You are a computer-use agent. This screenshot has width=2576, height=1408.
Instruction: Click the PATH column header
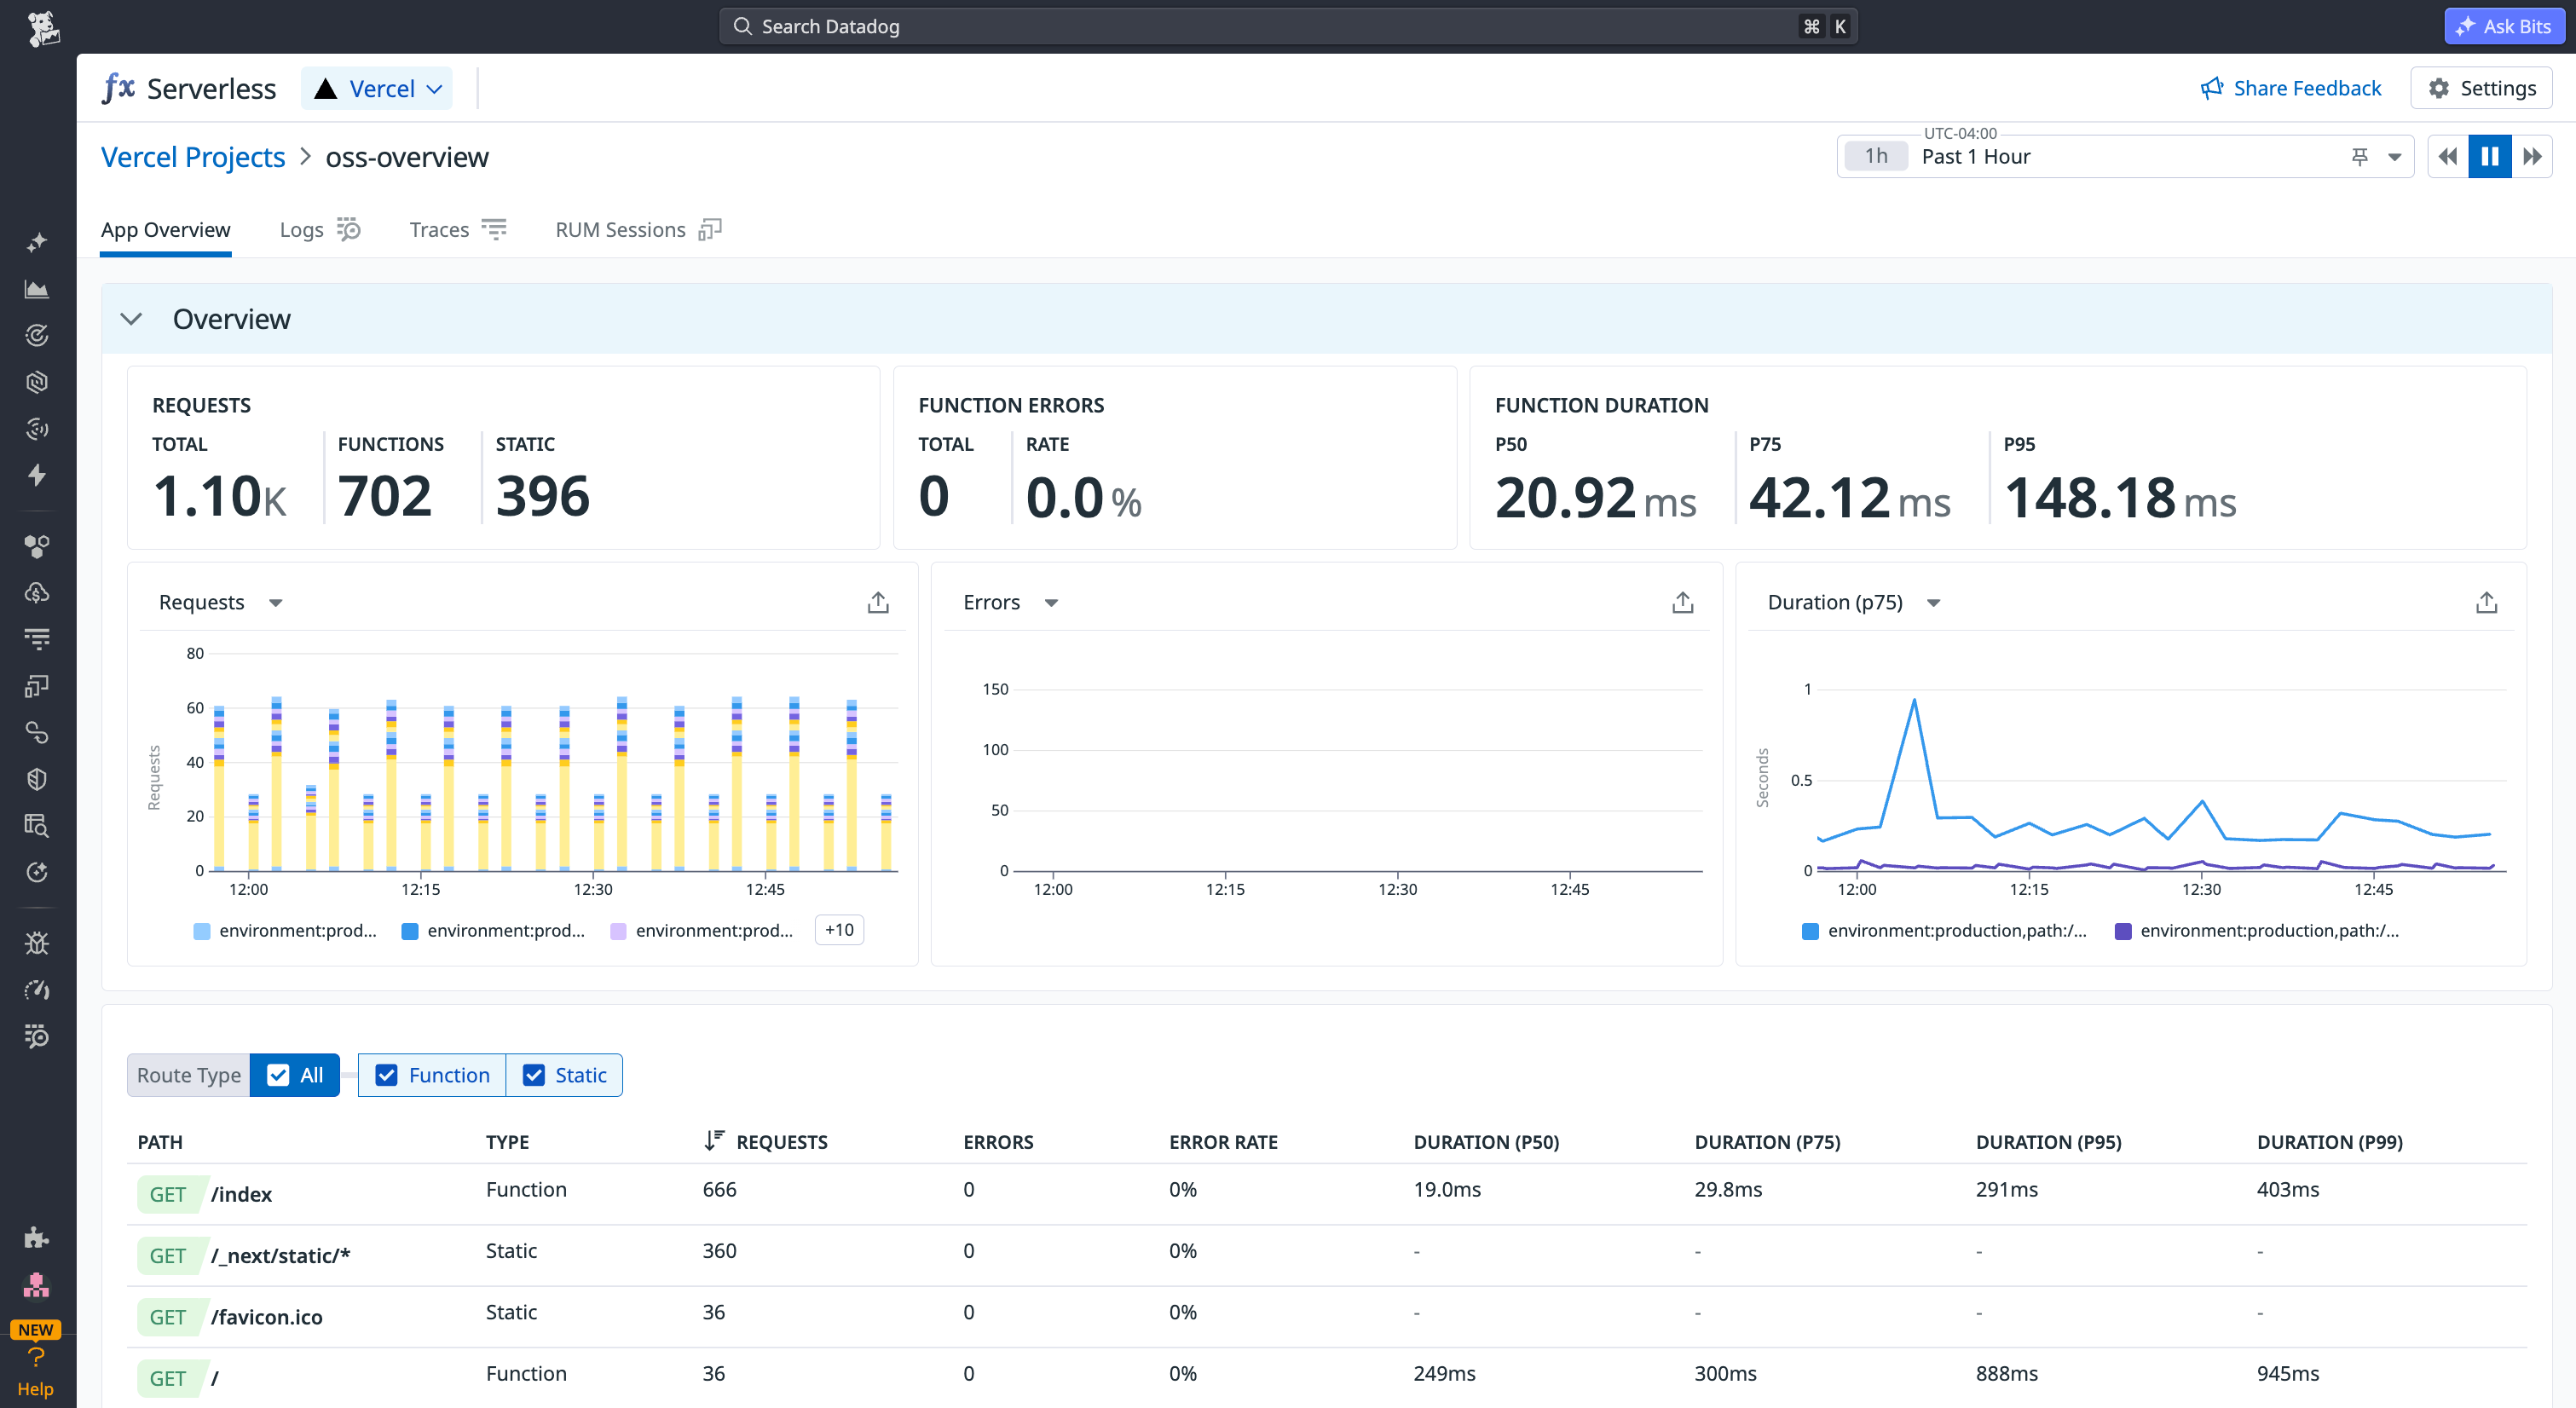(x=160, y=1142)
